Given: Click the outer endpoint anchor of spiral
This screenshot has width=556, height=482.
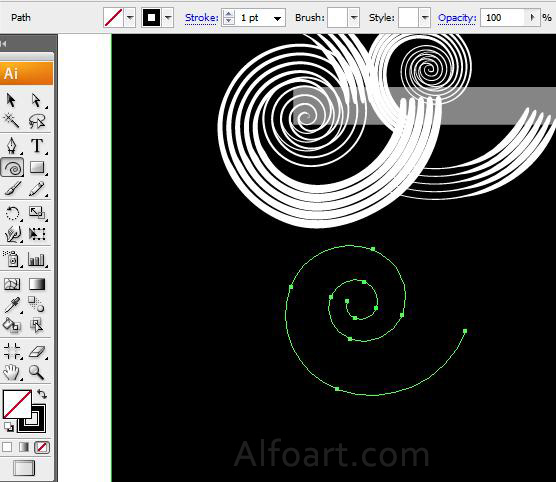Looking at the screenshot, I should pyautogui.click(x=465, y=331).
